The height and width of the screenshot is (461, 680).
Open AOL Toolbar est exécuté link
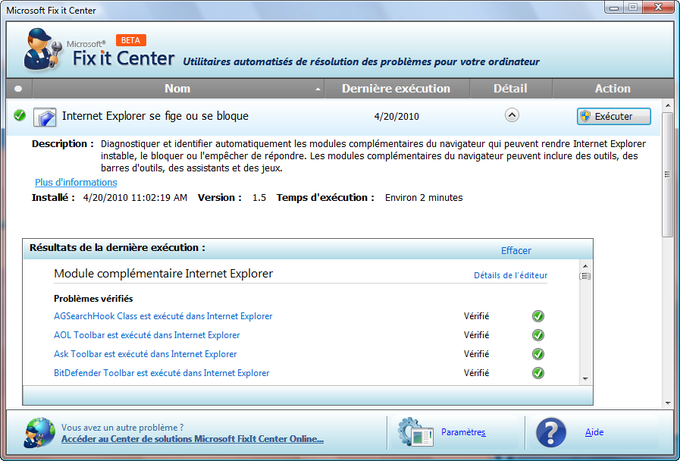pos(147,335)
